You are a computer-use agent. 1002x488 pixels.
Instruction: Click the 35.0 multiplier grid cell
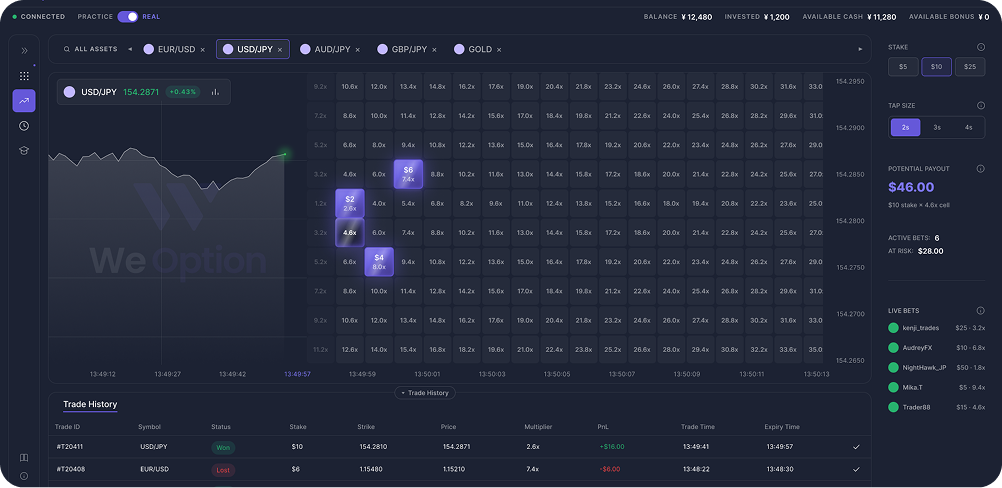(x=815, y=349)
